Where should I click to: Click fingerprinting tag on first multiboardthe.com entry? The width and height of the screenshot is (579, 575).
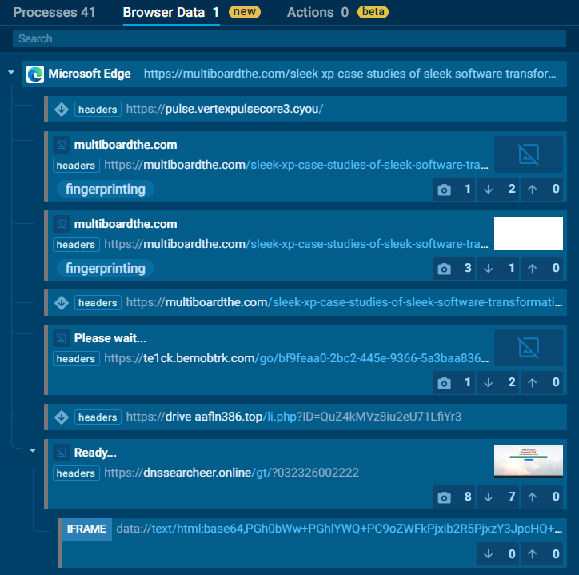coord(106,189)
